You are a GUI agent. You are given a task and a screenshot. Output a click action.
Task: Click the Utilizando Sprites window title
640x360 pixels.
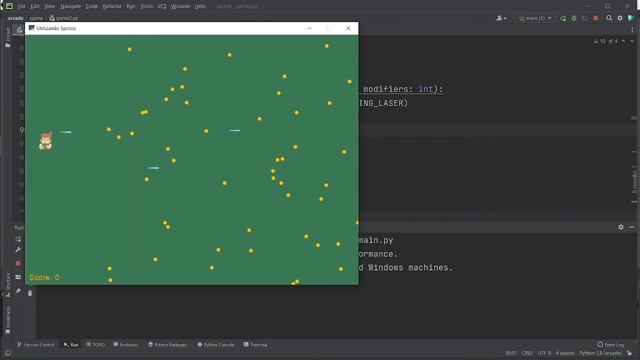click(x=56, y=28)
